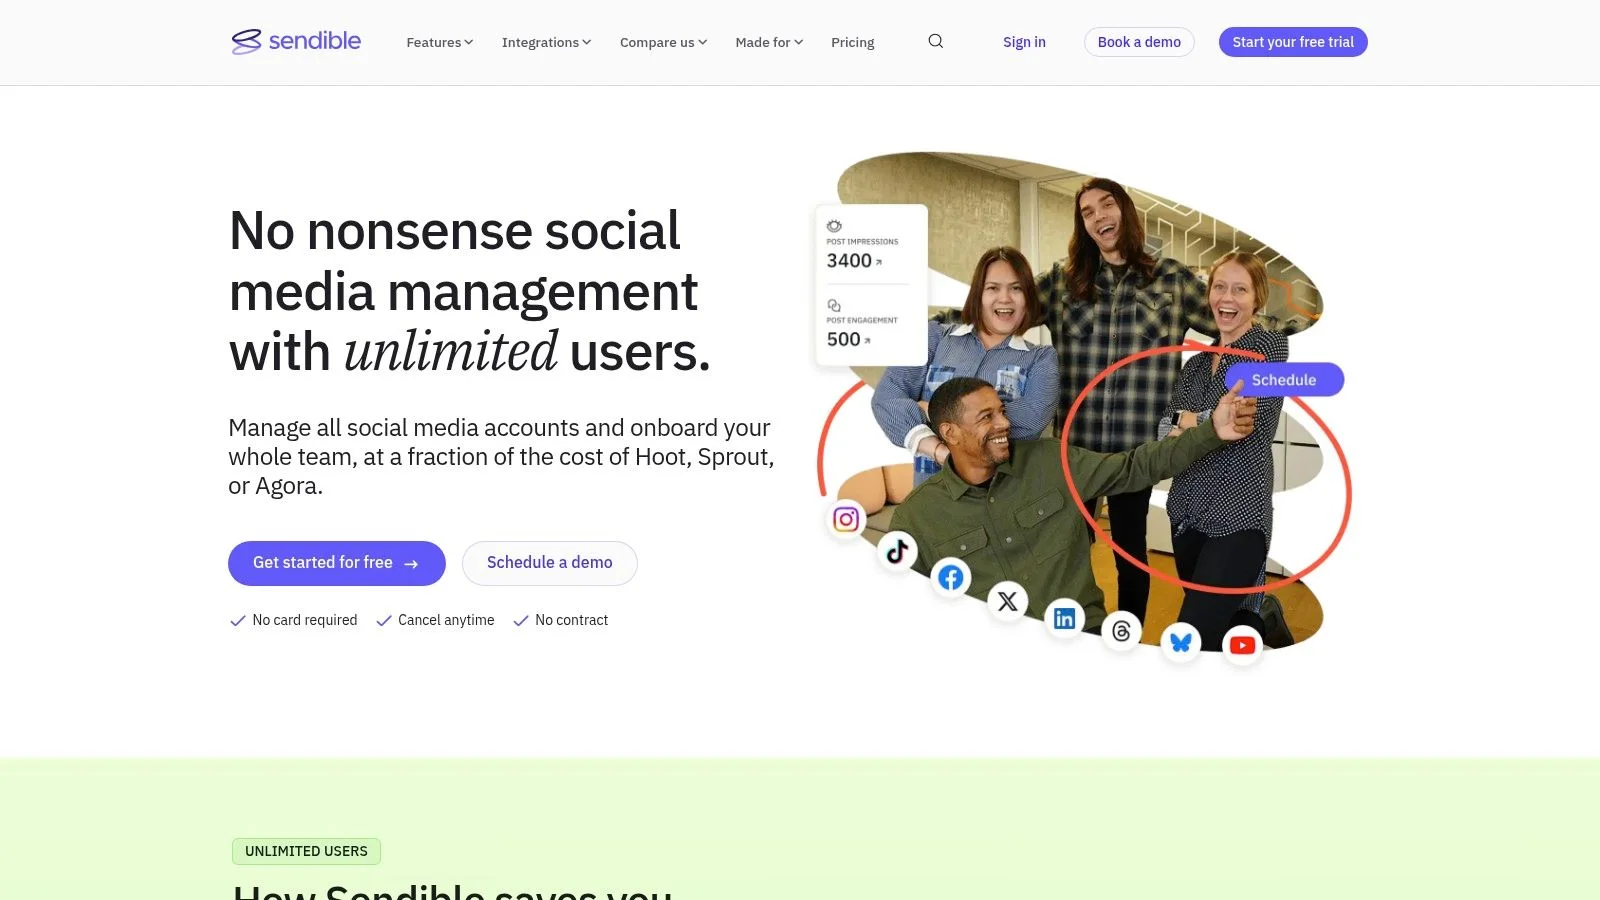Expand the Features dropdown menu

tap(440, 42)
